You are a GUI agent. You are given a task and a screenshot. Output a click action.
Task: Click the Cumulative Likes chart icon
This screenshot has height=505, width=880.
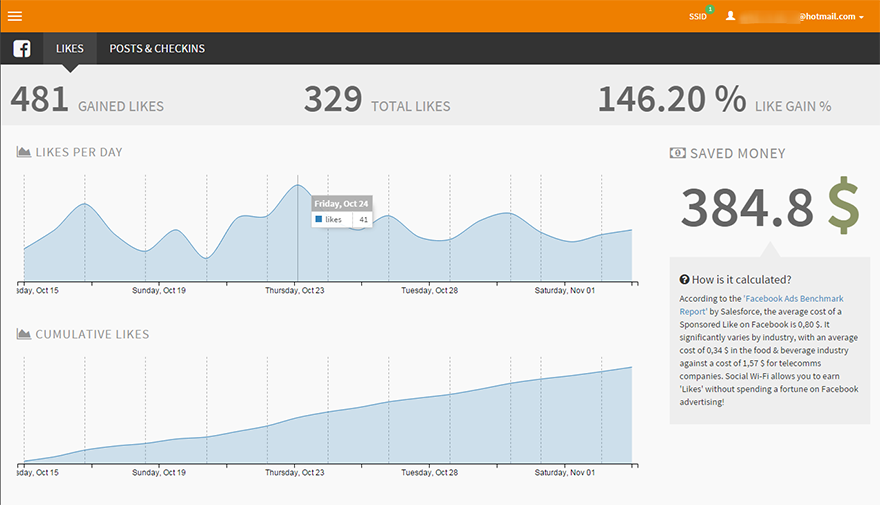[24, 334]
